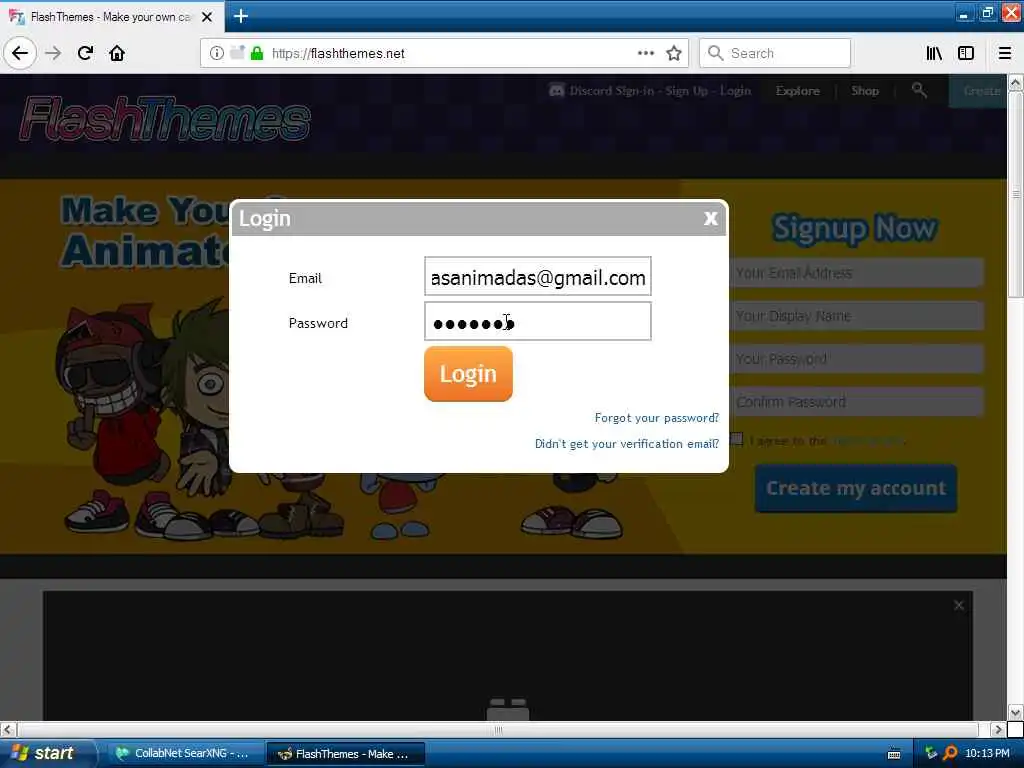Click the orange magnifier tray icon
The image size is (1024, 768).
pyautogui.click(x=950, y=754)
